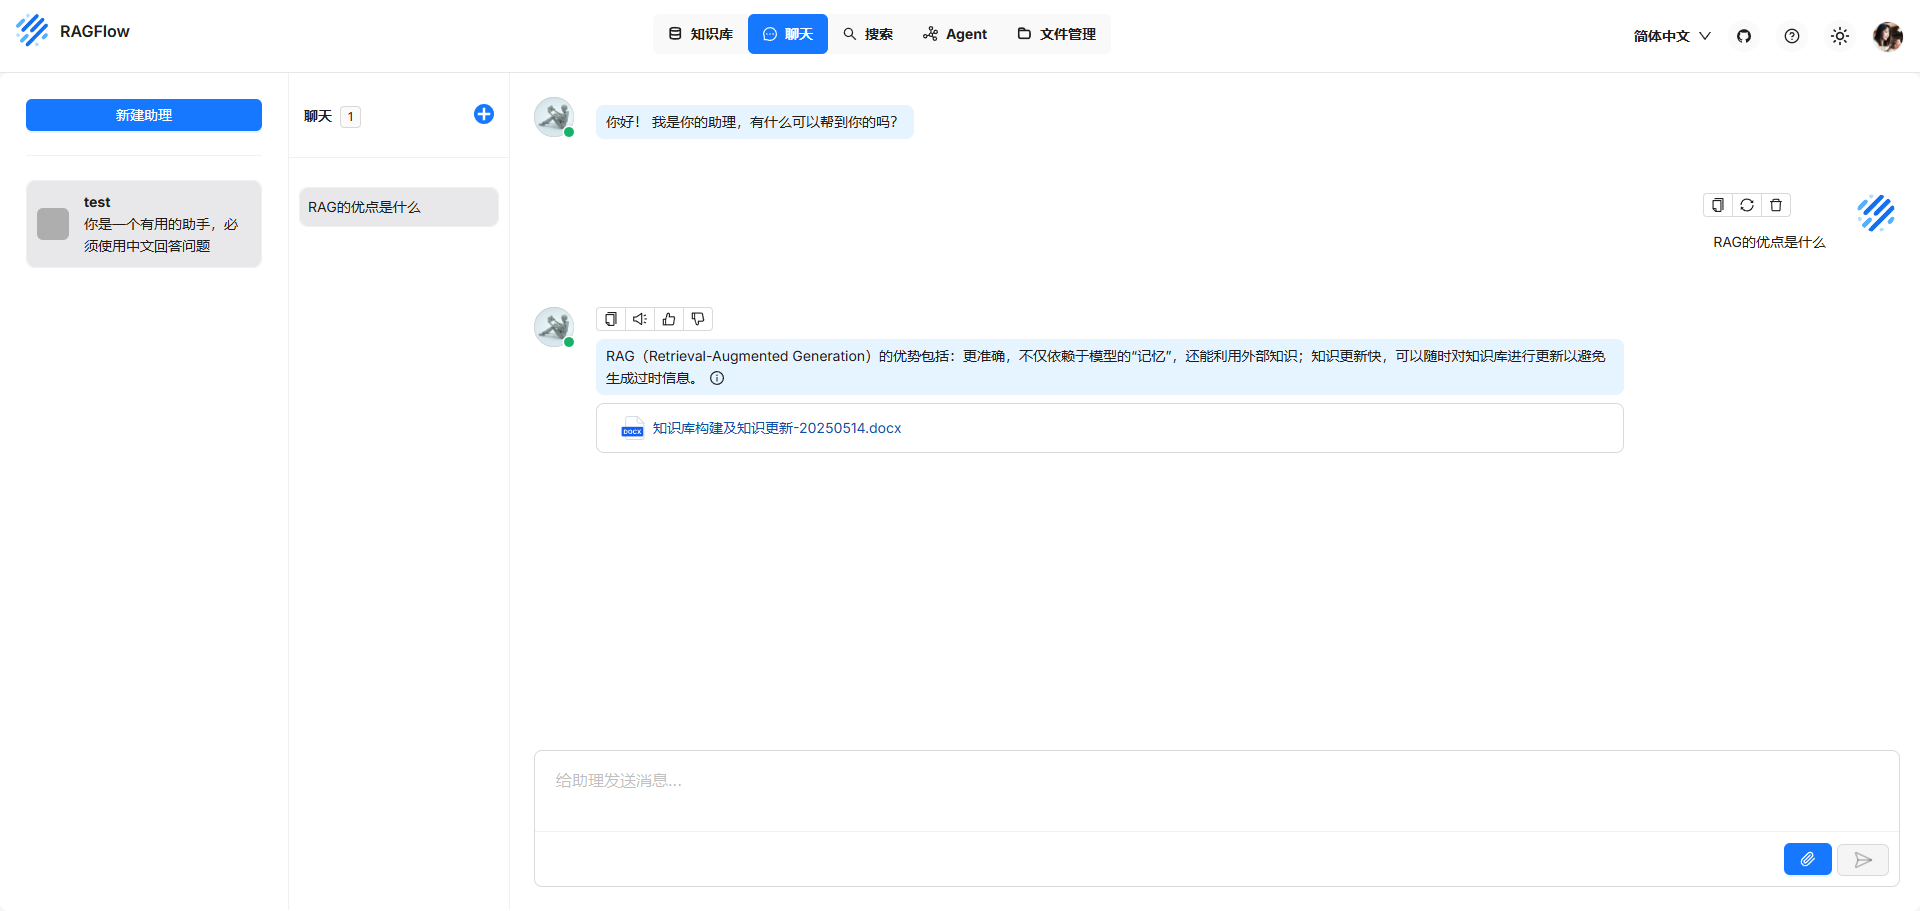Open the help question-mark icon
The image size is (1920, 911).
point(1792,36)
